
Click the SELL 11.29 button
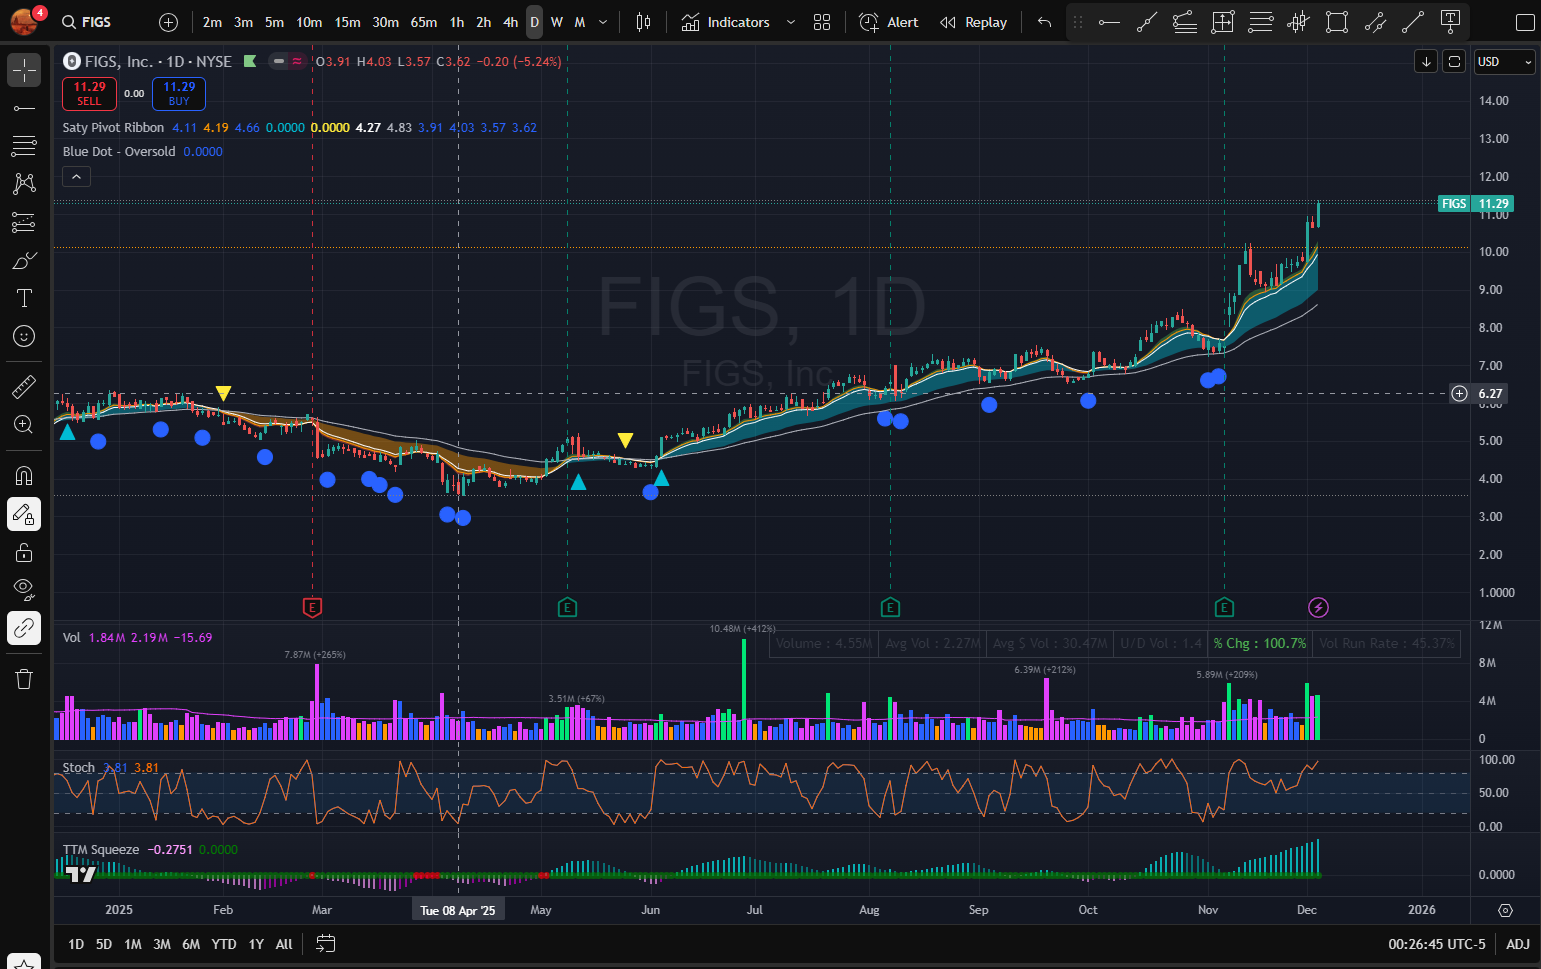click(x=89, y=94)
